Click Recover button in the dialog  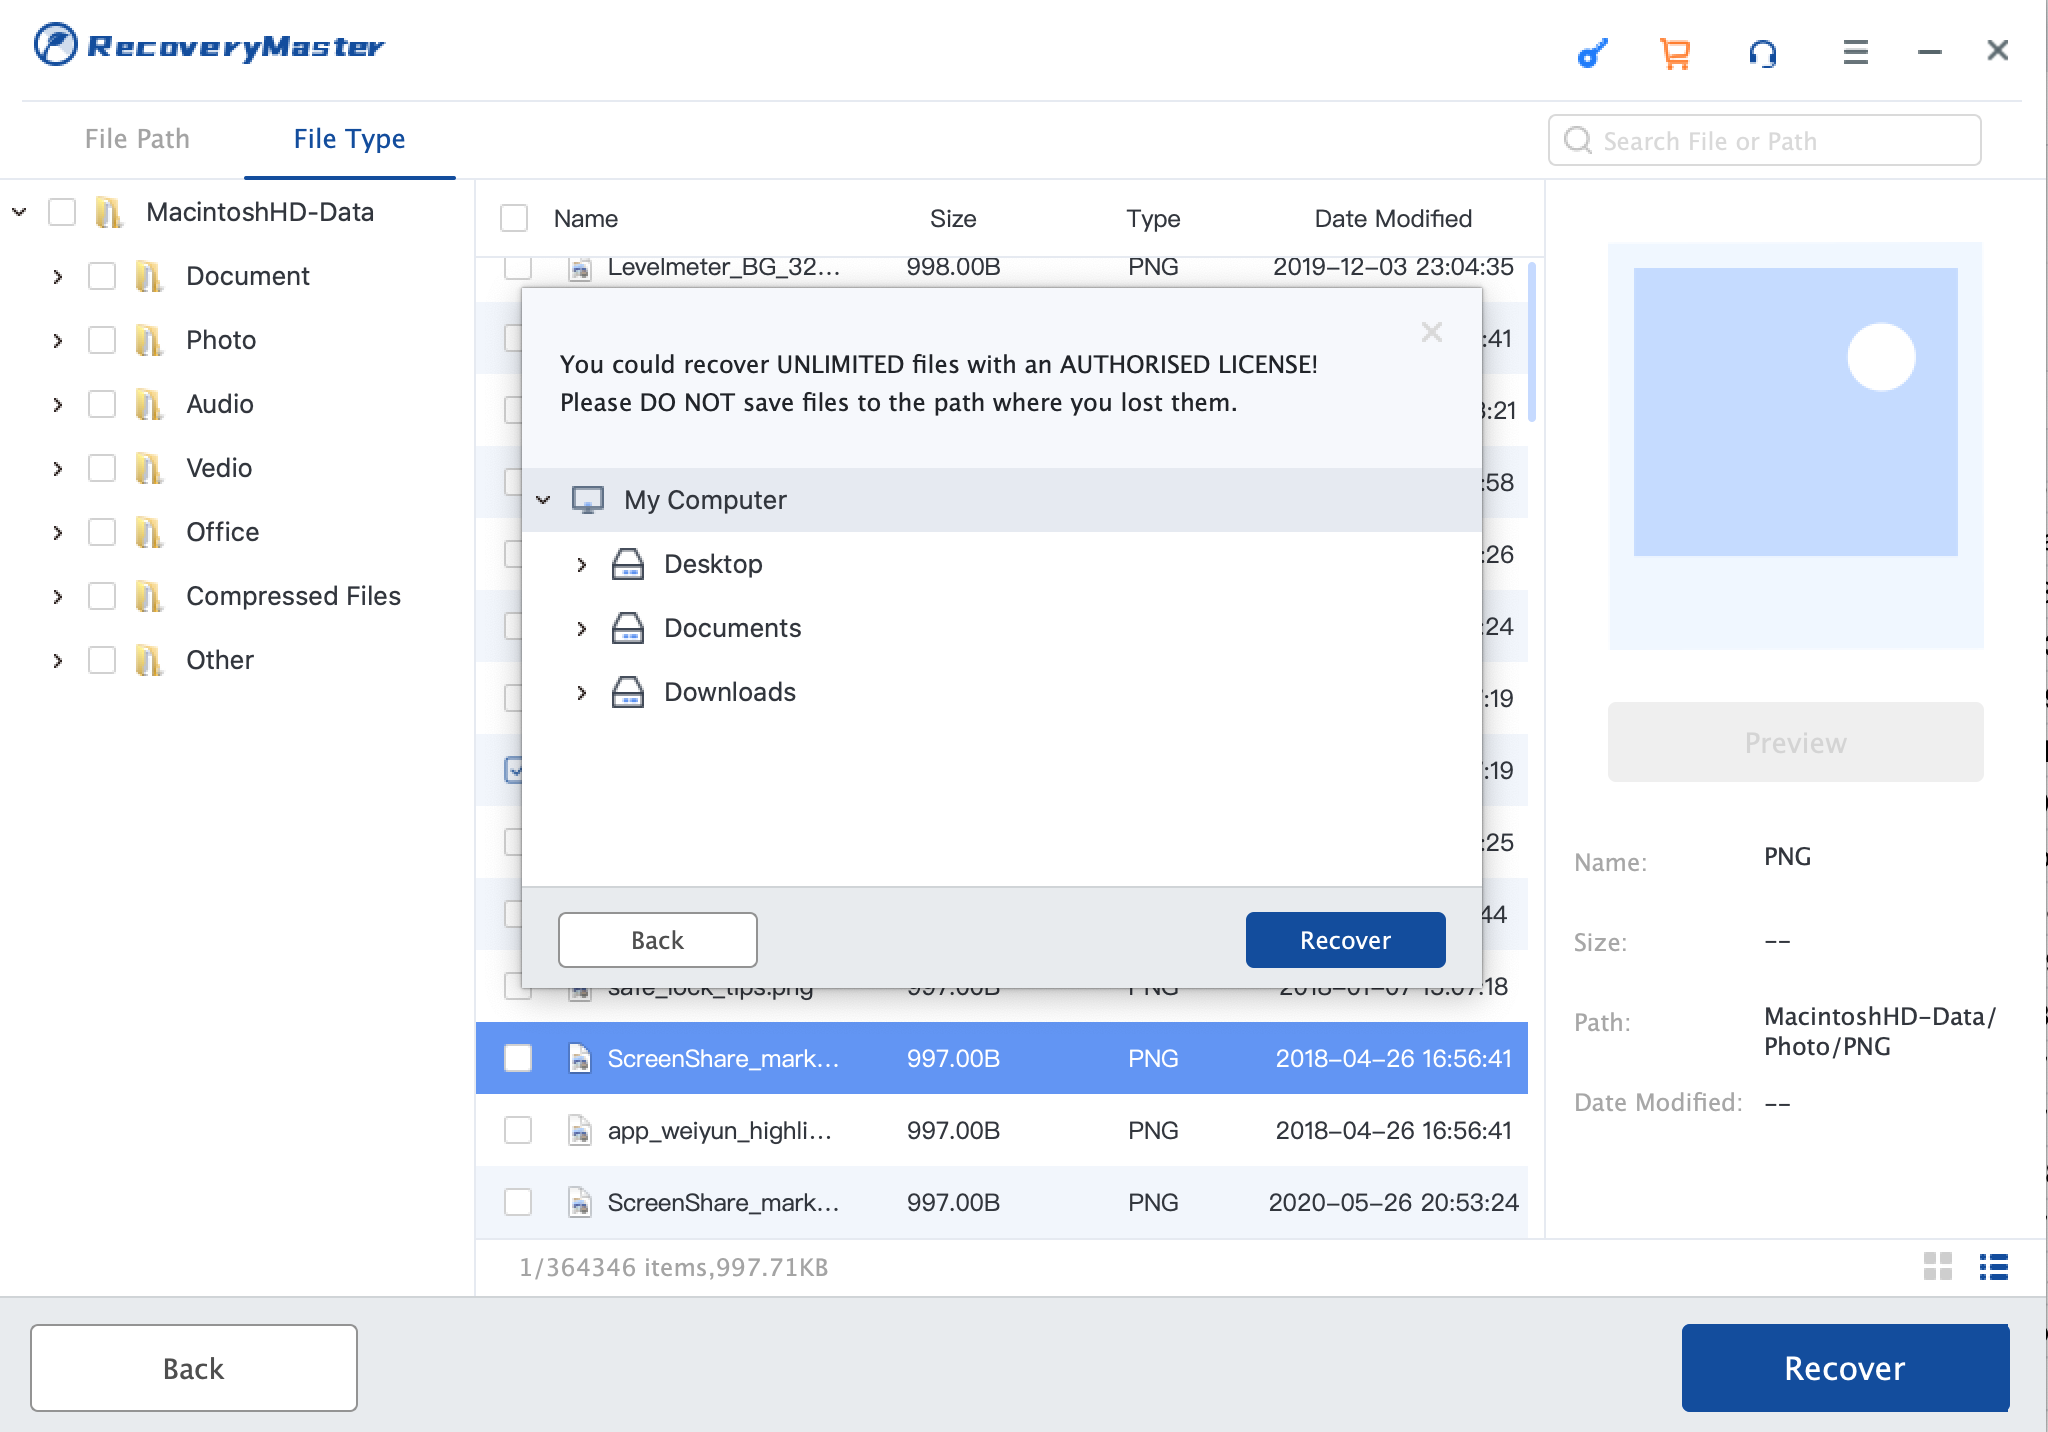coord(1345,940)
